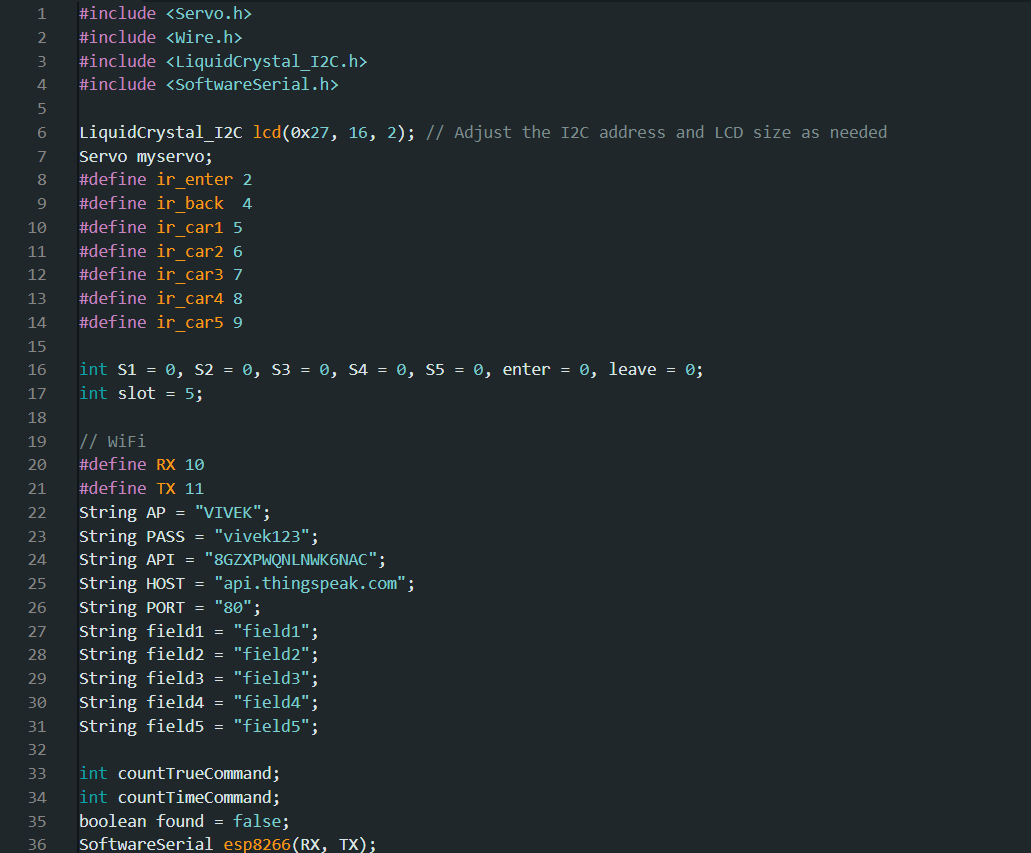
Task: Click the ir_car4 macro name
Action: (190, 299)
